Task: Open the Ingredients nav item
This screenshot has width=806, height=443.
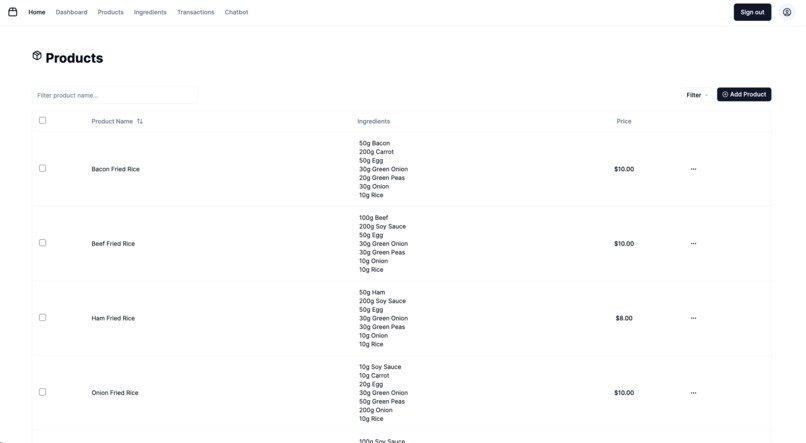Action: [150, 12]
